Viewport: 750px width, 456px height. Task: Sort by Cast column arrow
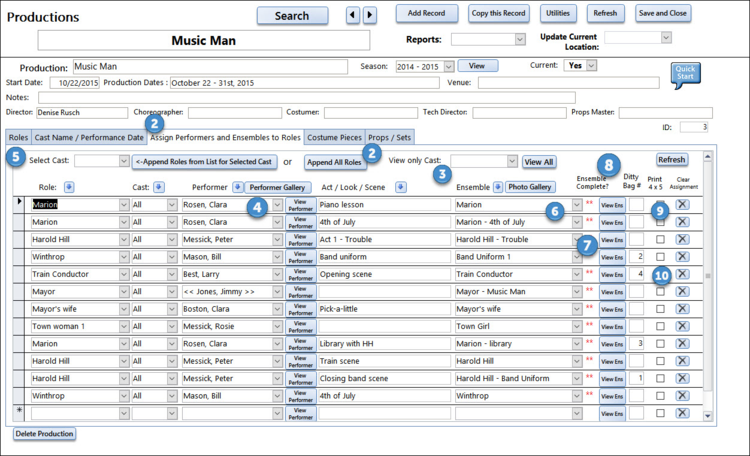pos(159,187)
